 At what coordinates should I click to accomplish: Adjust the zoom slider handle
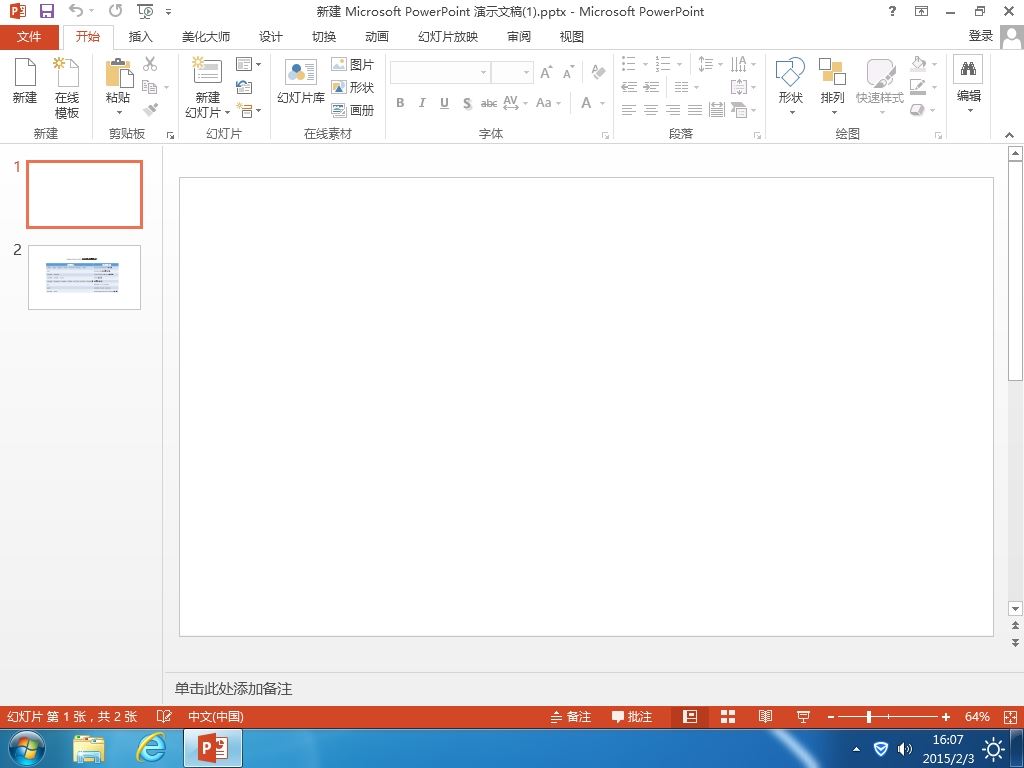point(869,716)
